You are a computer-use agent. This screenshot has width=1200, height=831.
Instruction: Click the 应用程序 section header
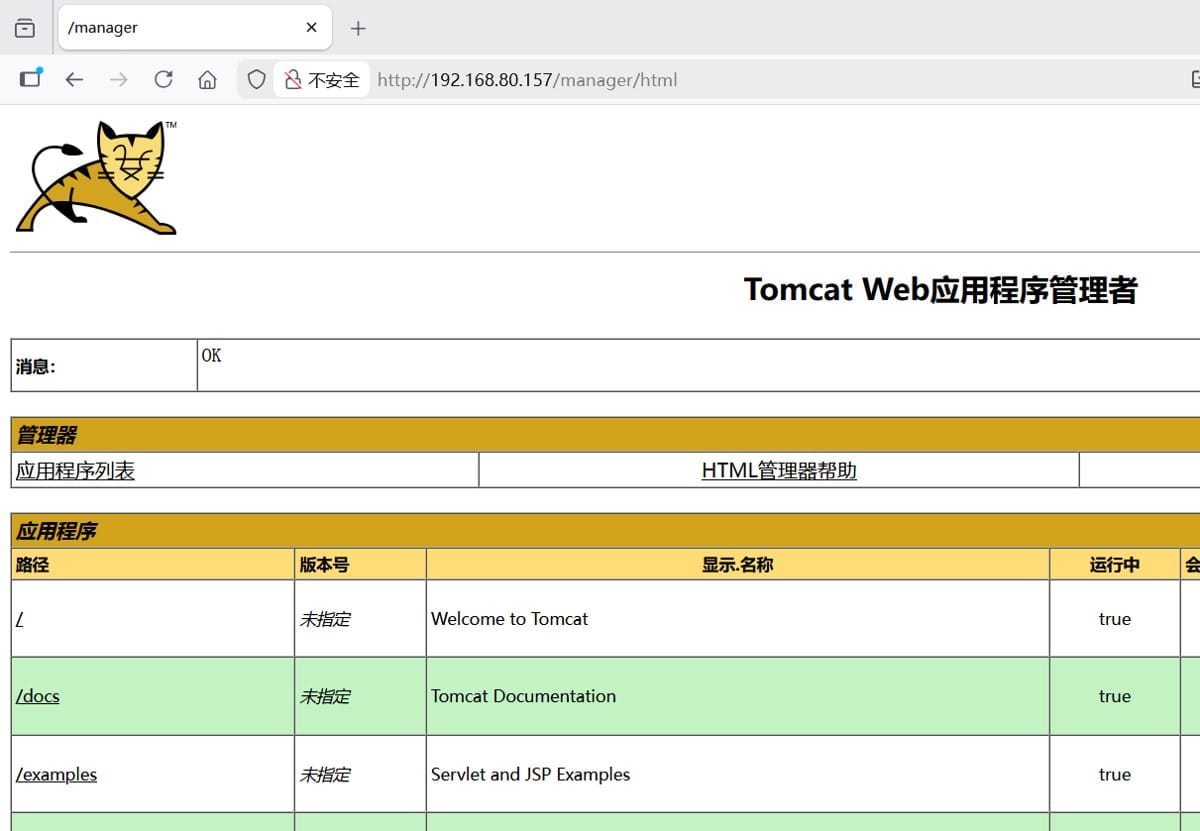coord(605,531)
